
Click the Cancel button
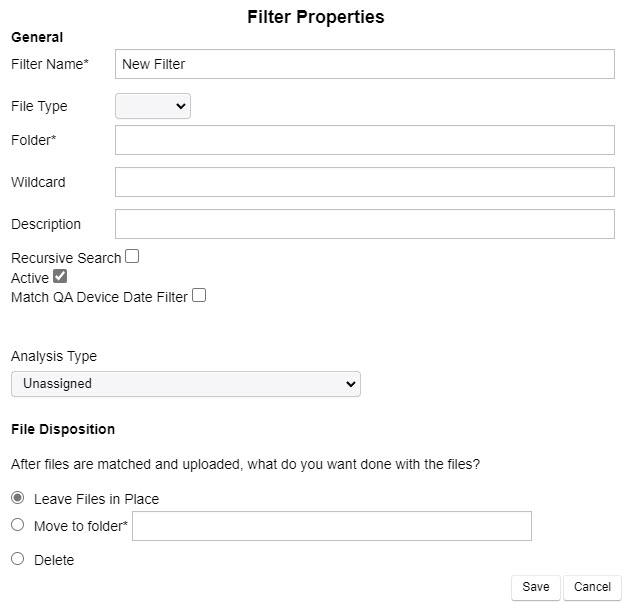pos(592,587)
